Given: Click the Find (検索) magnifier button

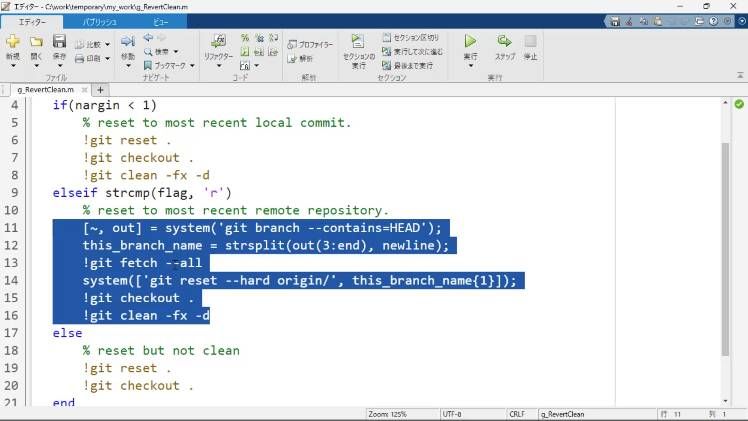Looking at the screenshot, I should (x=156, y=51).
